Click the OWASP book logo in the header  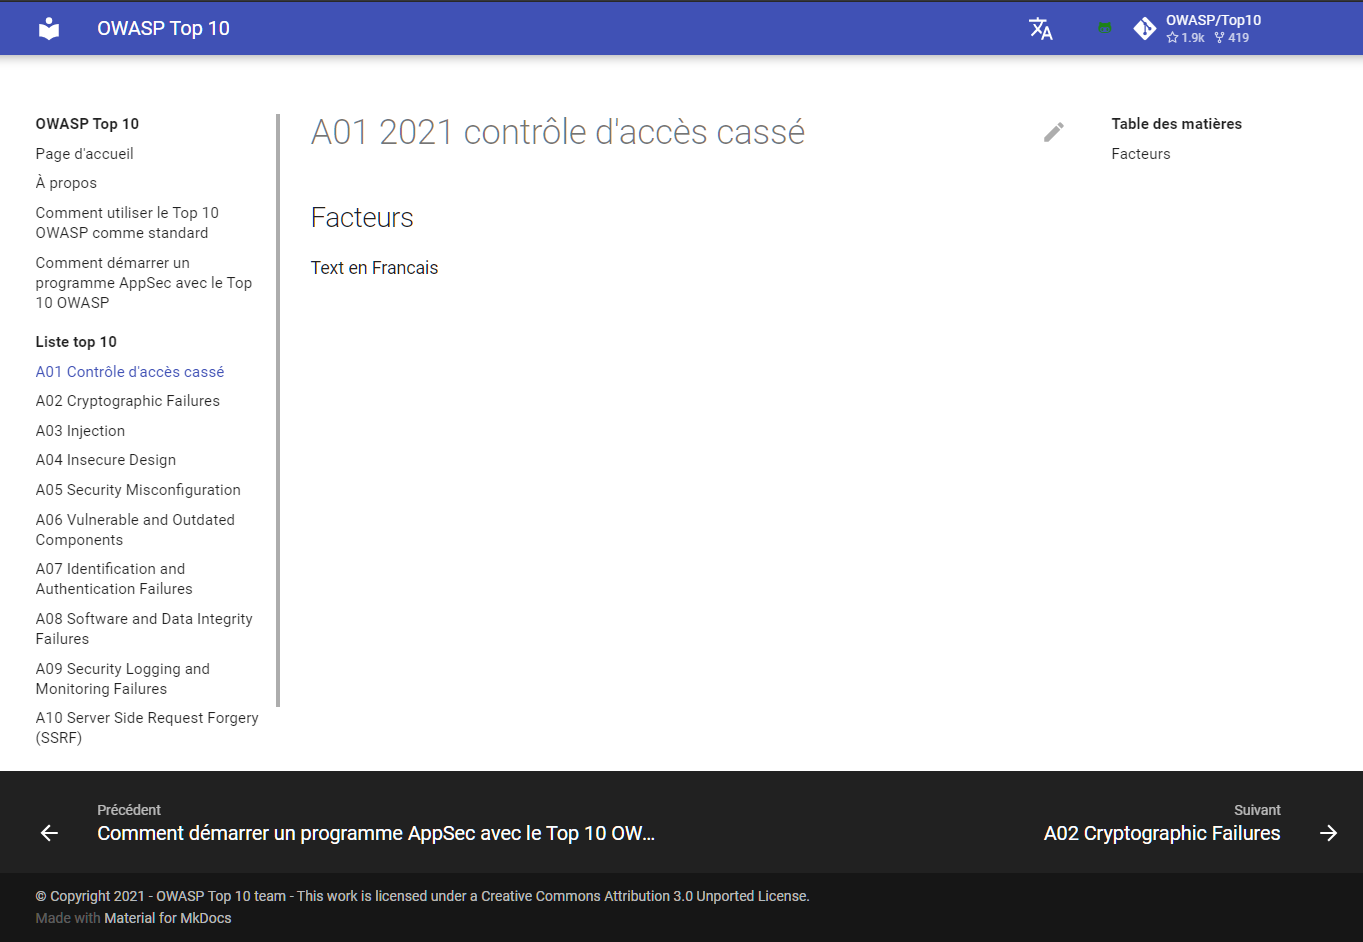49,29
